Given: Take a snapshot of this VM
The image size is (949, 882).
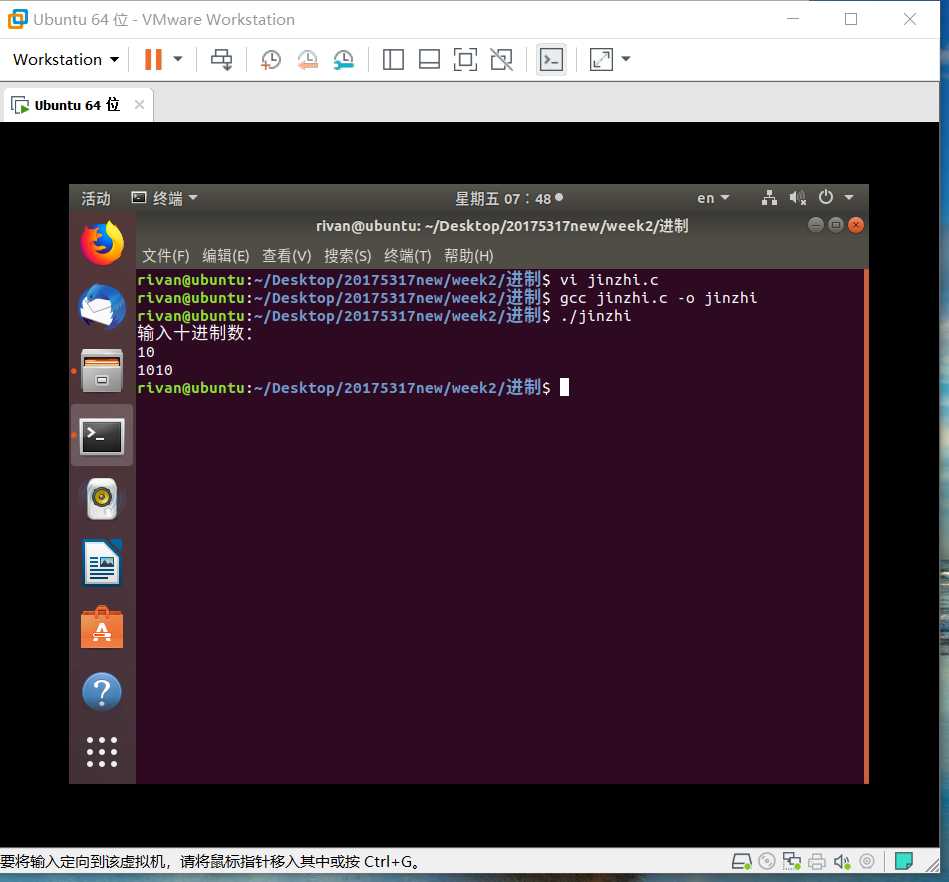Looking at the screenshot, I should pos(271,59).
